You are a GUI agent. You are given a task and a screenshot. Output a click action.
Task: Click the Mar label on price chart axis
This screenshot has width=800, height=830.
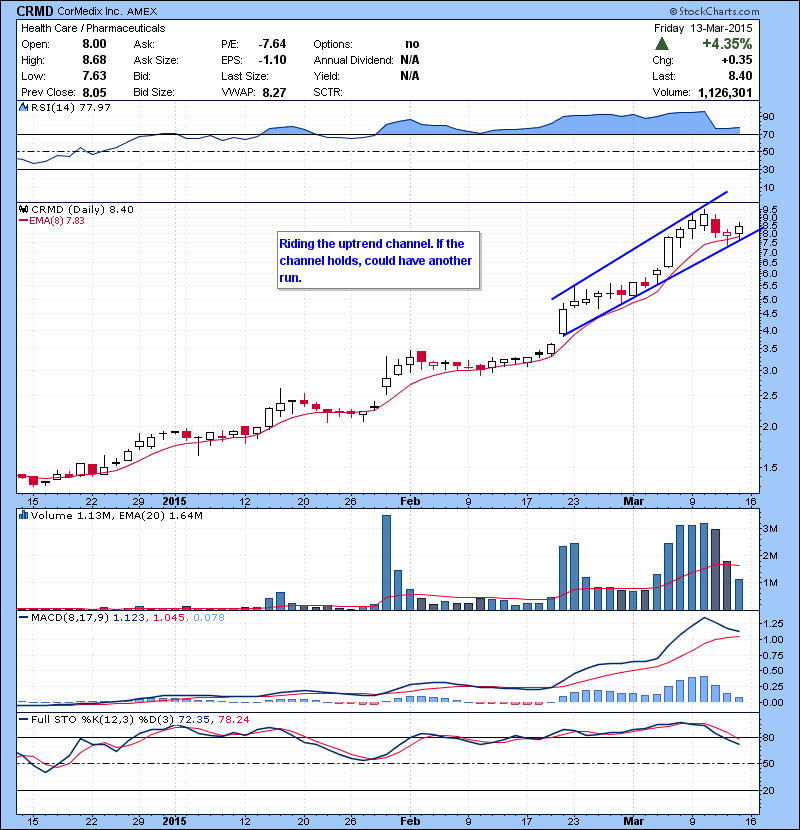click(x=633, y=501)
